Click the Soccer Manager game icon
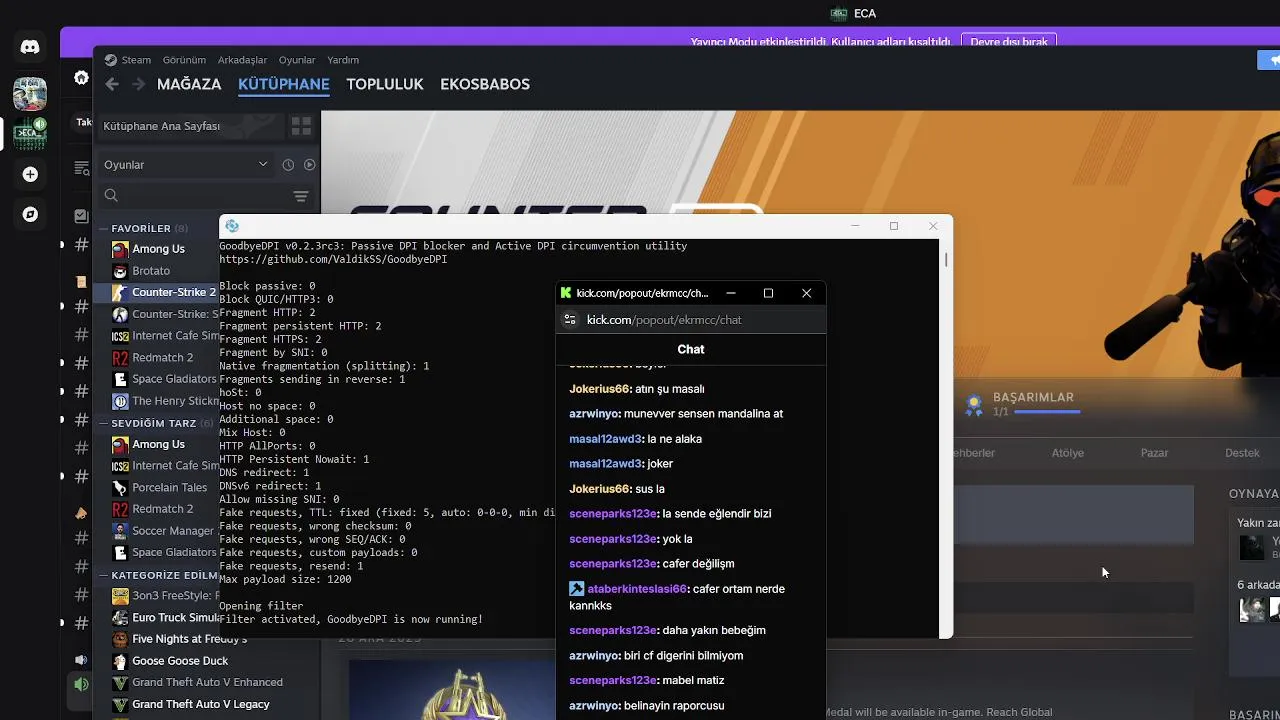Image resolution: width=1280 pixels, height=720 pixels. 120,531
